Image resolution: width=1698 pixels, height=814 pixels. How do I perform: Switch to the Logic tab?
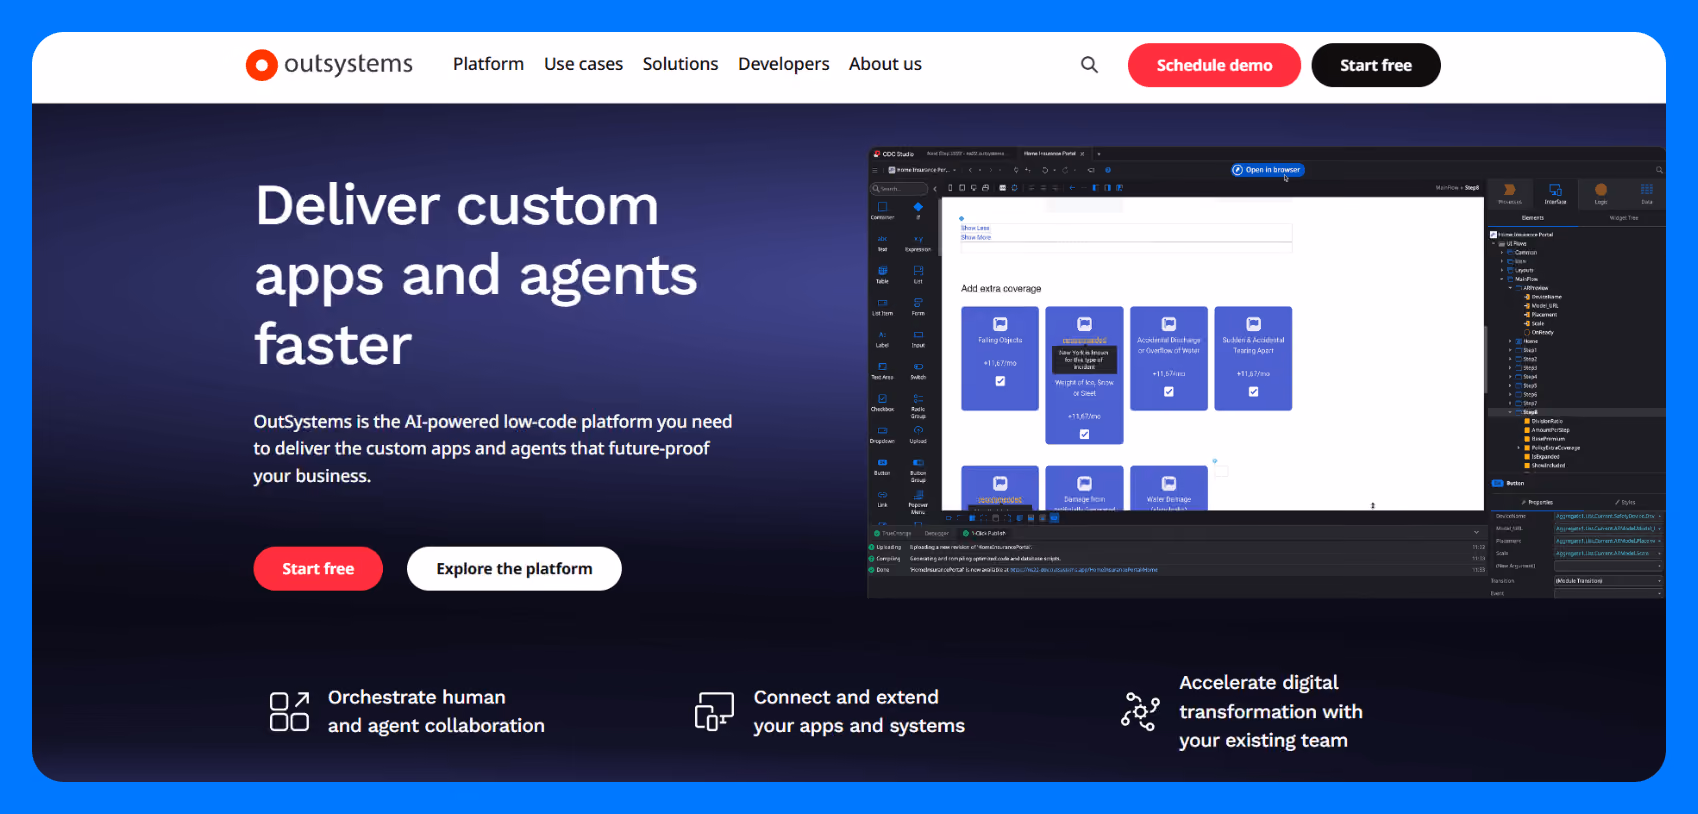pos(1601,193)
